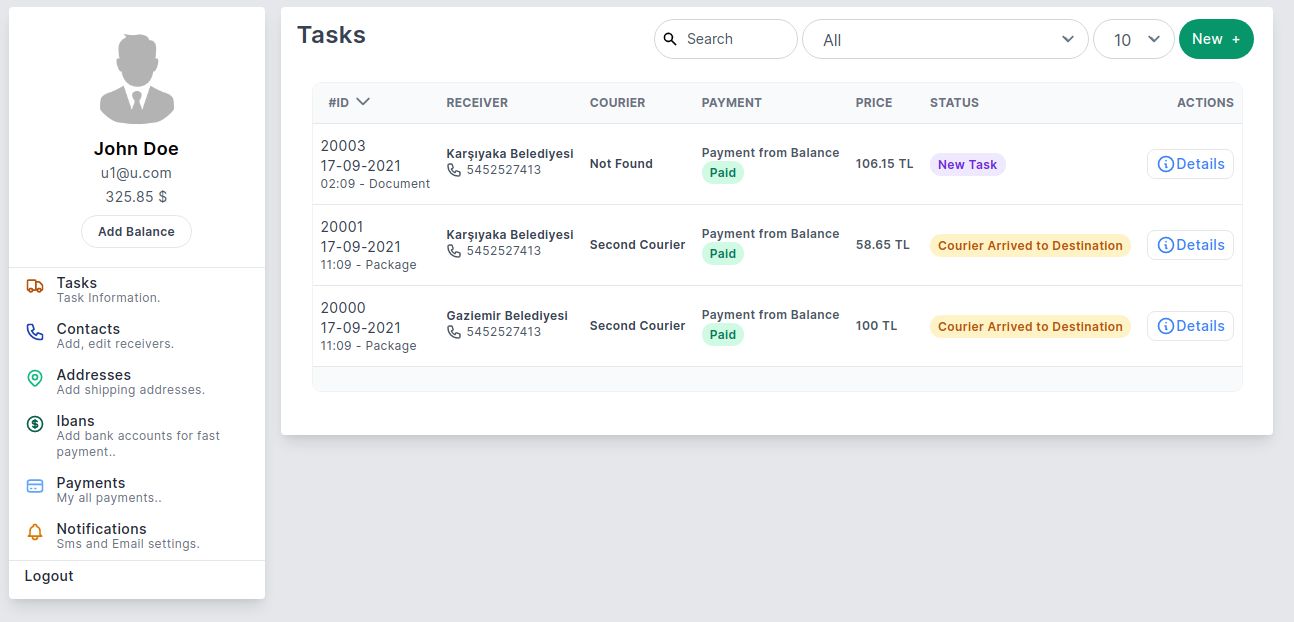Image resolution: width=1294 pixels, height=622 pixels.
Task: Click the search magnifier icon
Action: coord(671,39)
